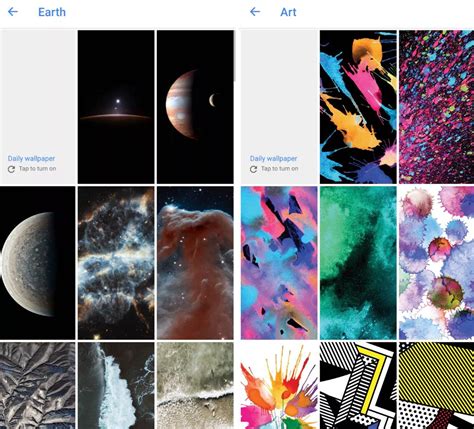Screen dimensions: 474x429
Task: Select the paint splash on black wallpaper
Action: [x=358, y=107]
